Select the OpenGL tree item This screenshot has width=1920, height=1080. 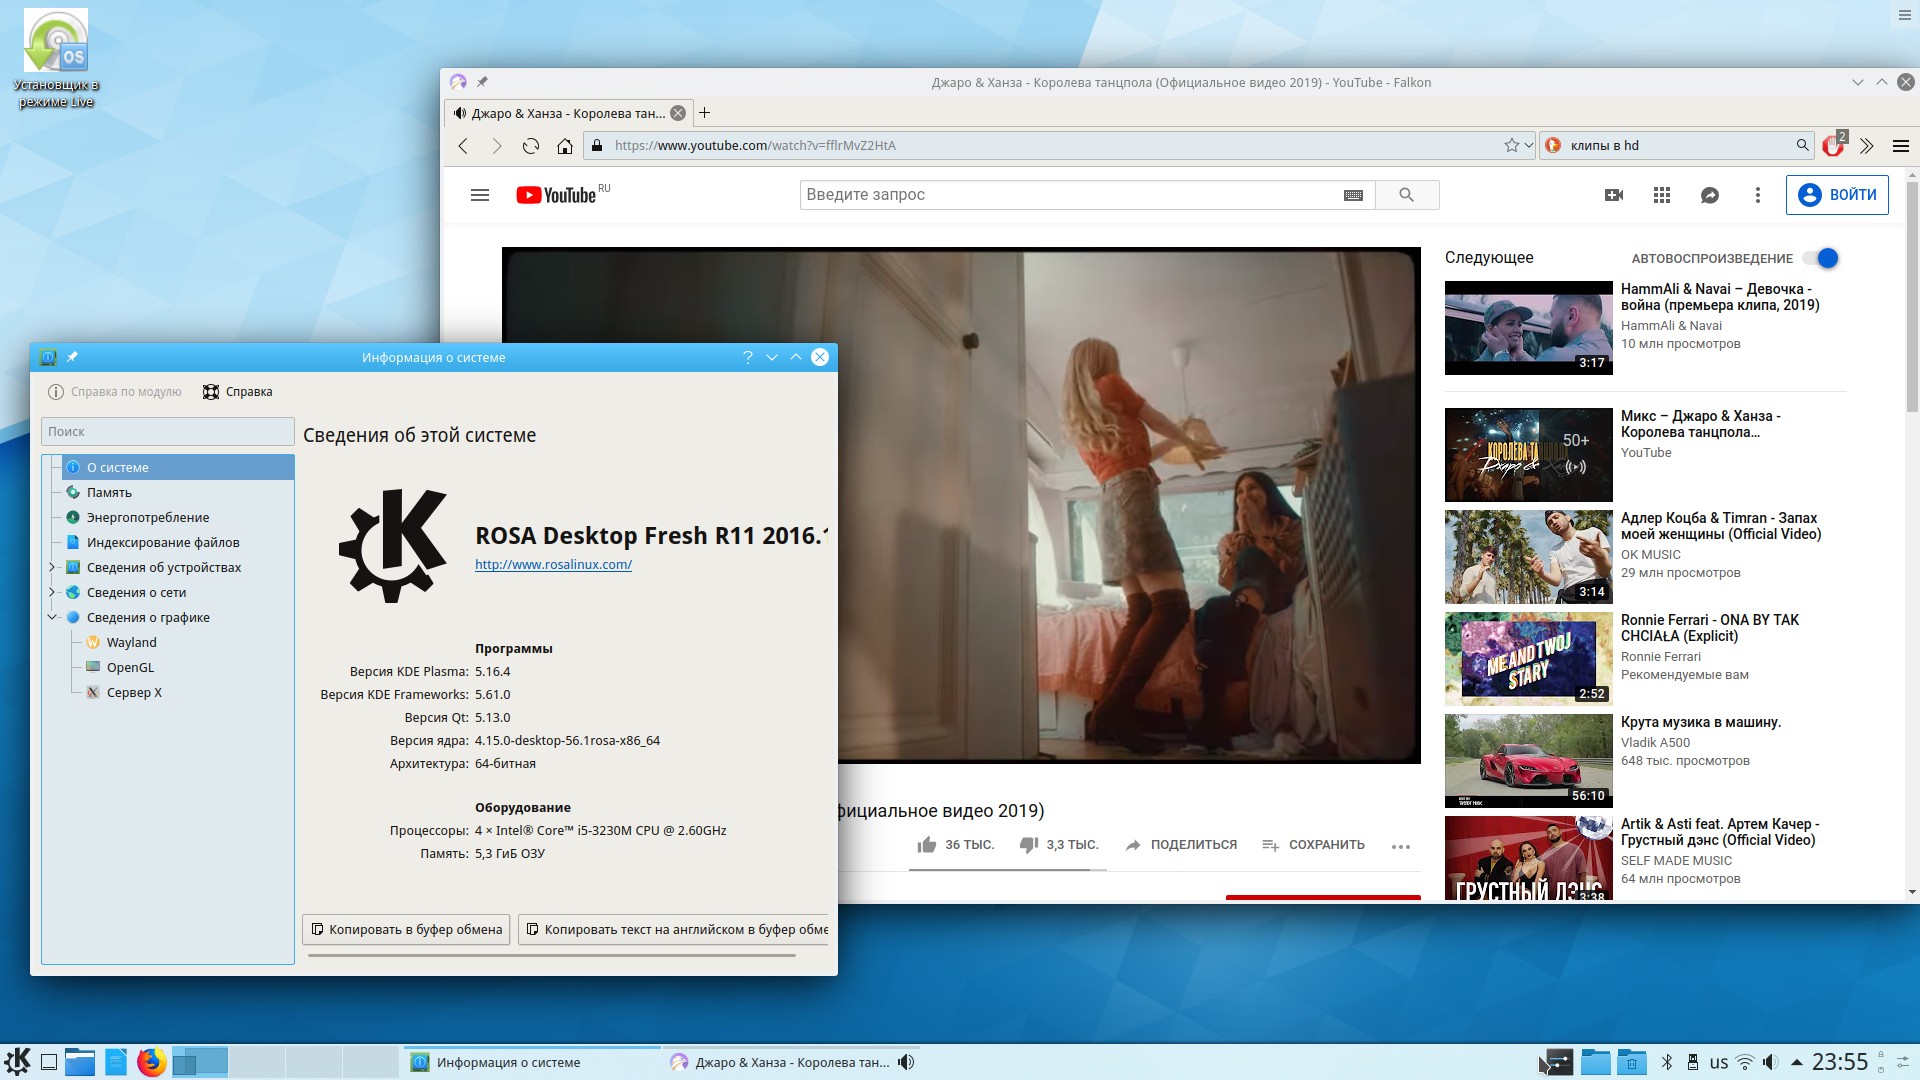coord(130,667)
